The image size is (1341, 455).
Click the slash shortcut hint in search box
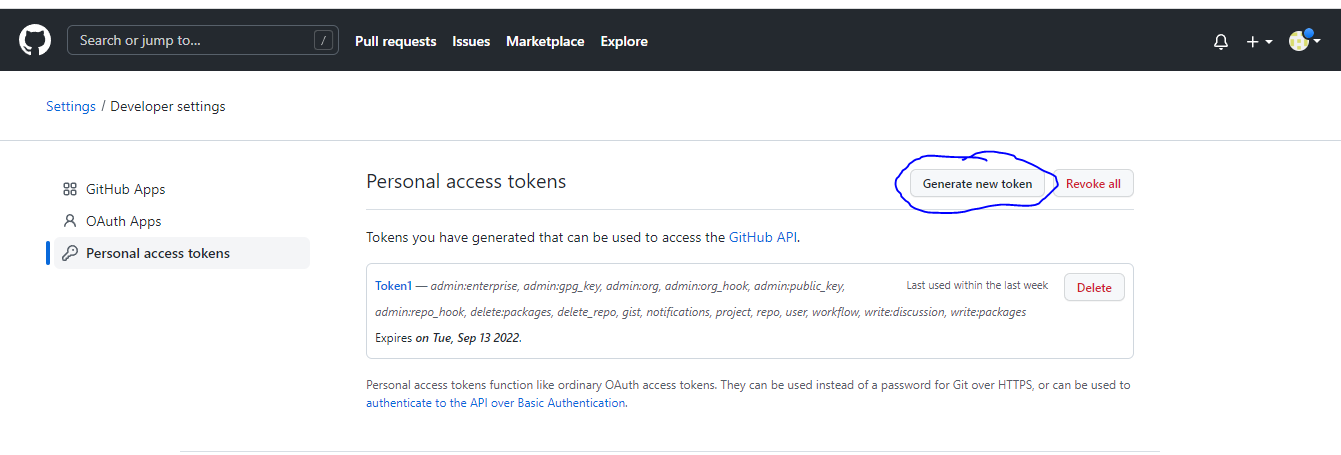tap(323, 41)
